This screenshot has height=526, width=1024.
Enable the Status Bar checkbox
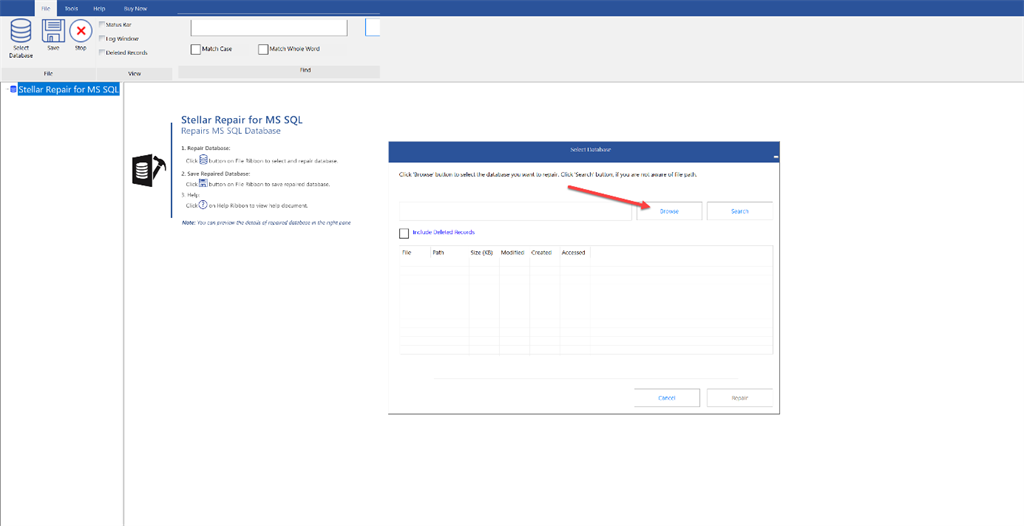click(101, 24)
